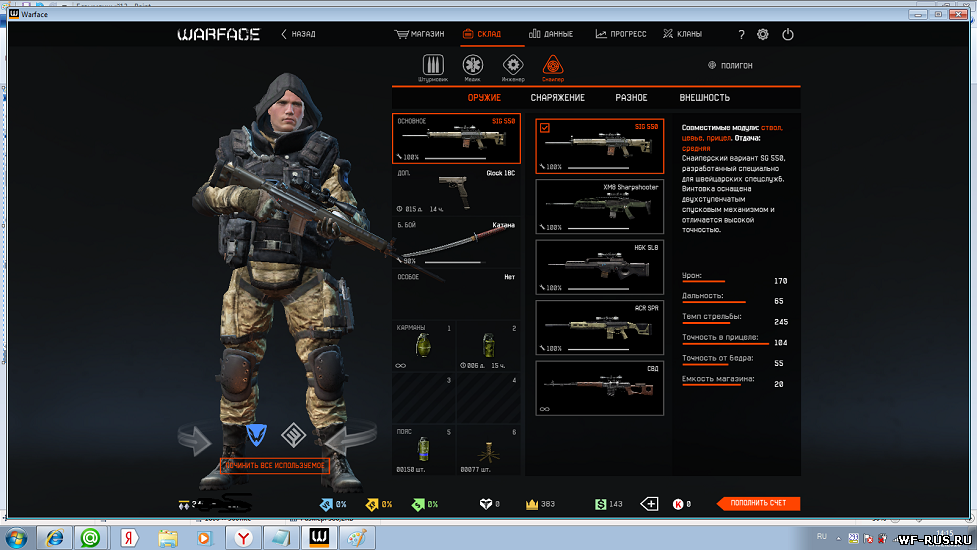
Task: Select belt slot 6 mine
Action: [488, 450]
